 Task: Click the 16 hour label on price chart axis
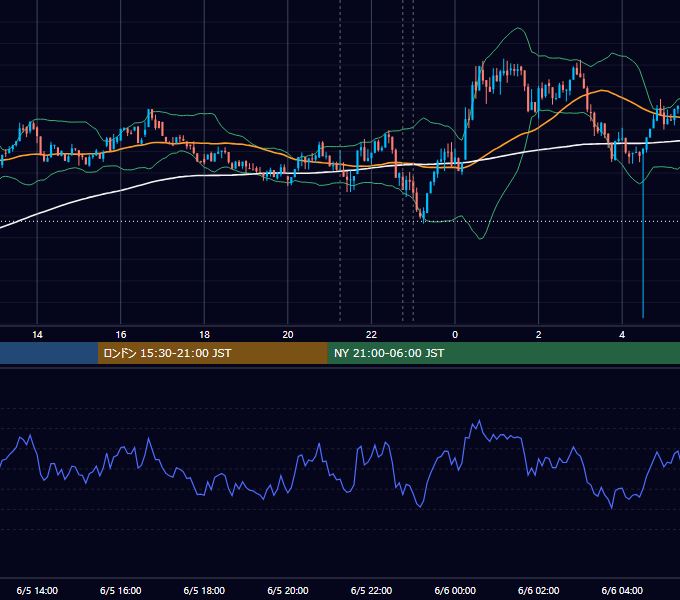pos(121,335)
